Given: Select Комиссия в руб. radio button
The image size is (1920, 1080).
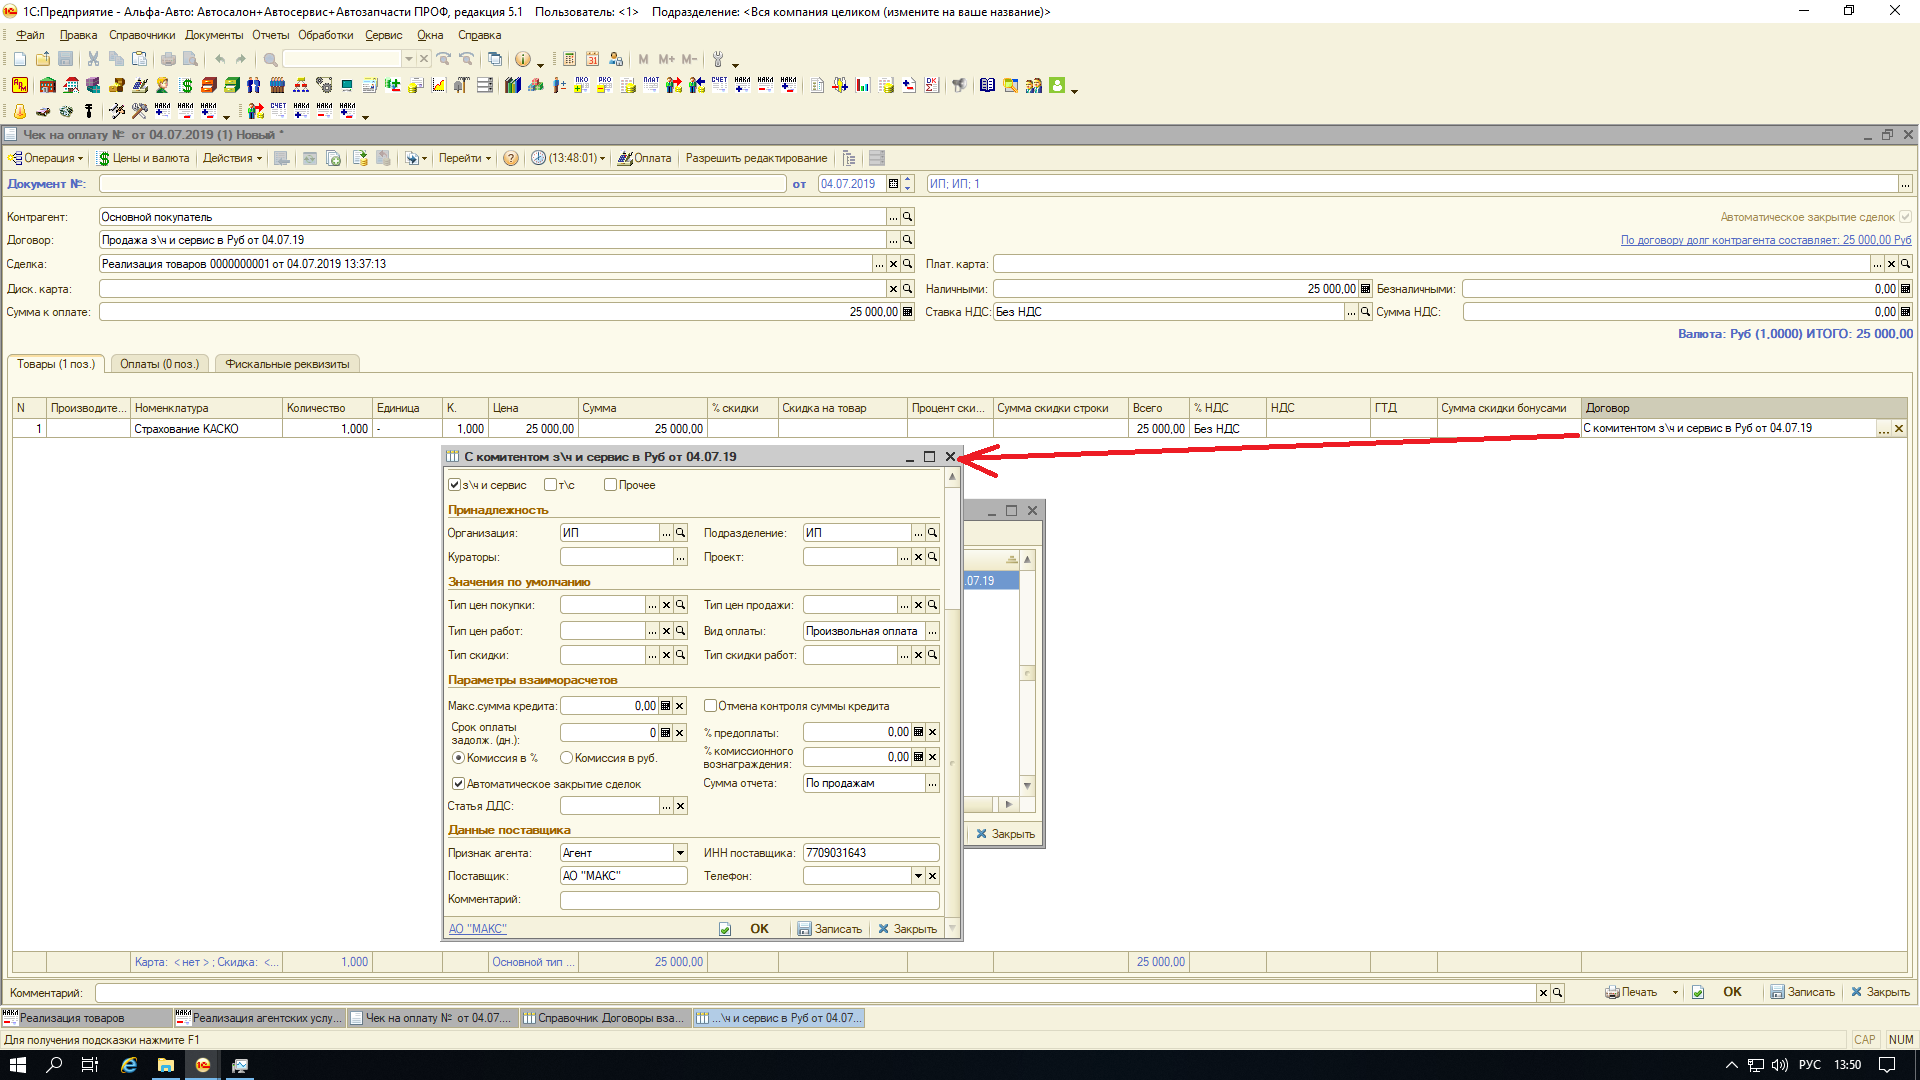Looking at the screenshot, I should 566,758.
